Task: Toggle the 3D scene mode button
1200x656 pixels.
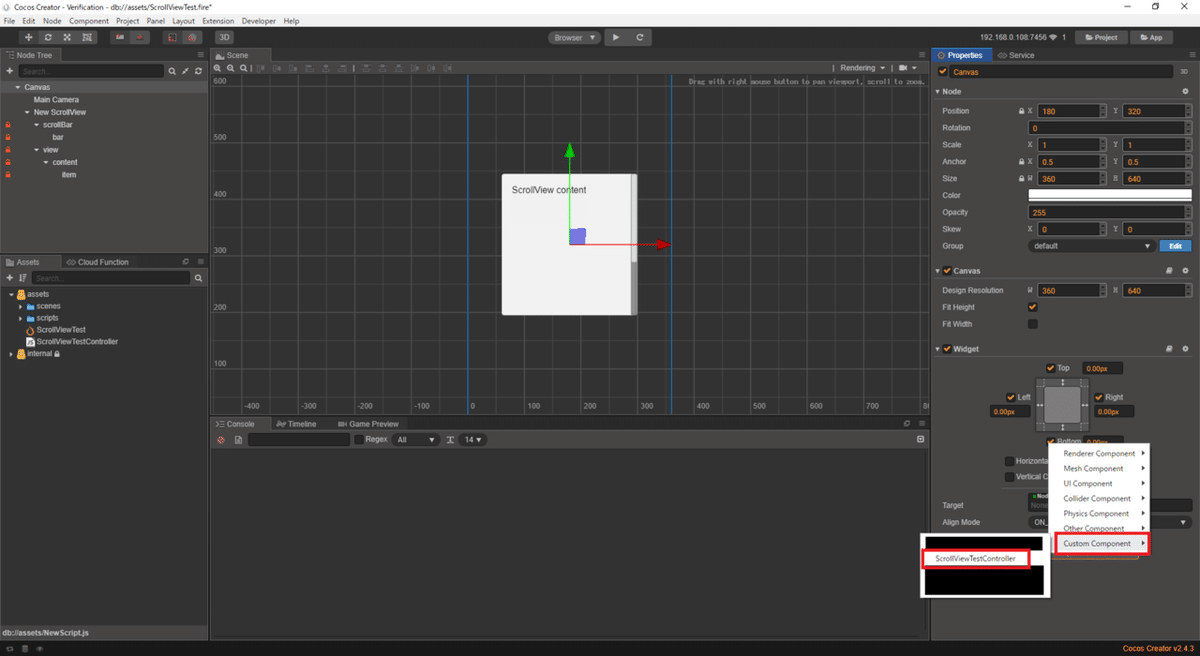Action: 224,37
